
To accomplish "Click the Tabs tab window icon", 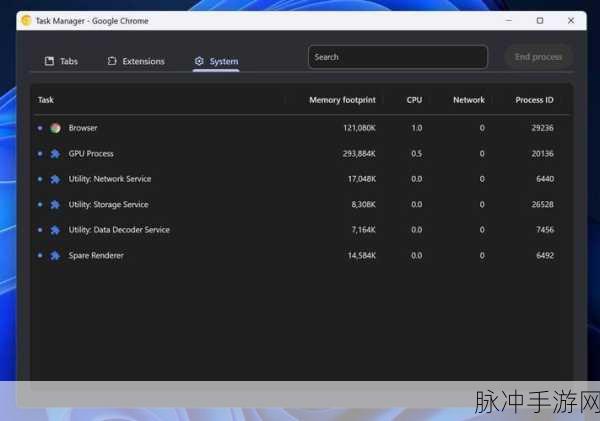I will coord(49,61).
